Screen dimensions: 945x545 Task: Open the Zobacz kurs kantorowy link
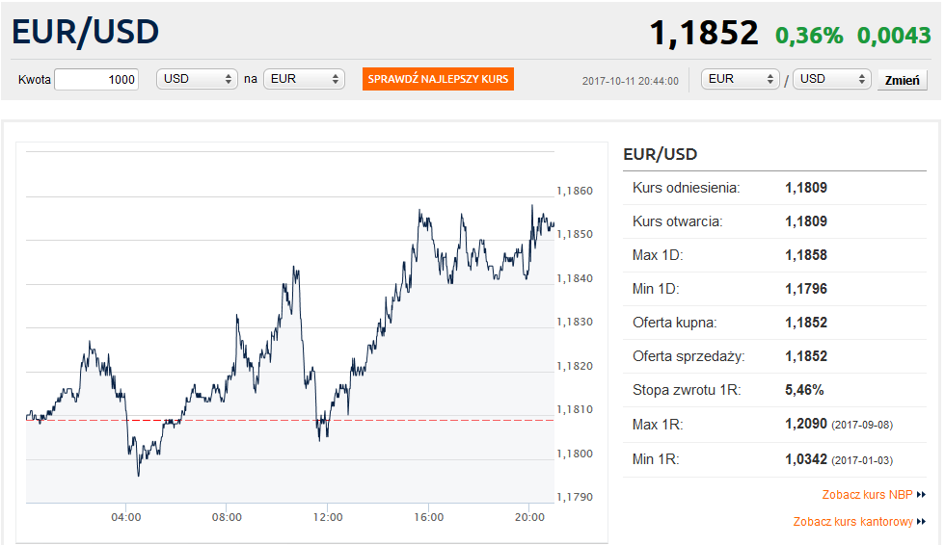pos(853,521)
